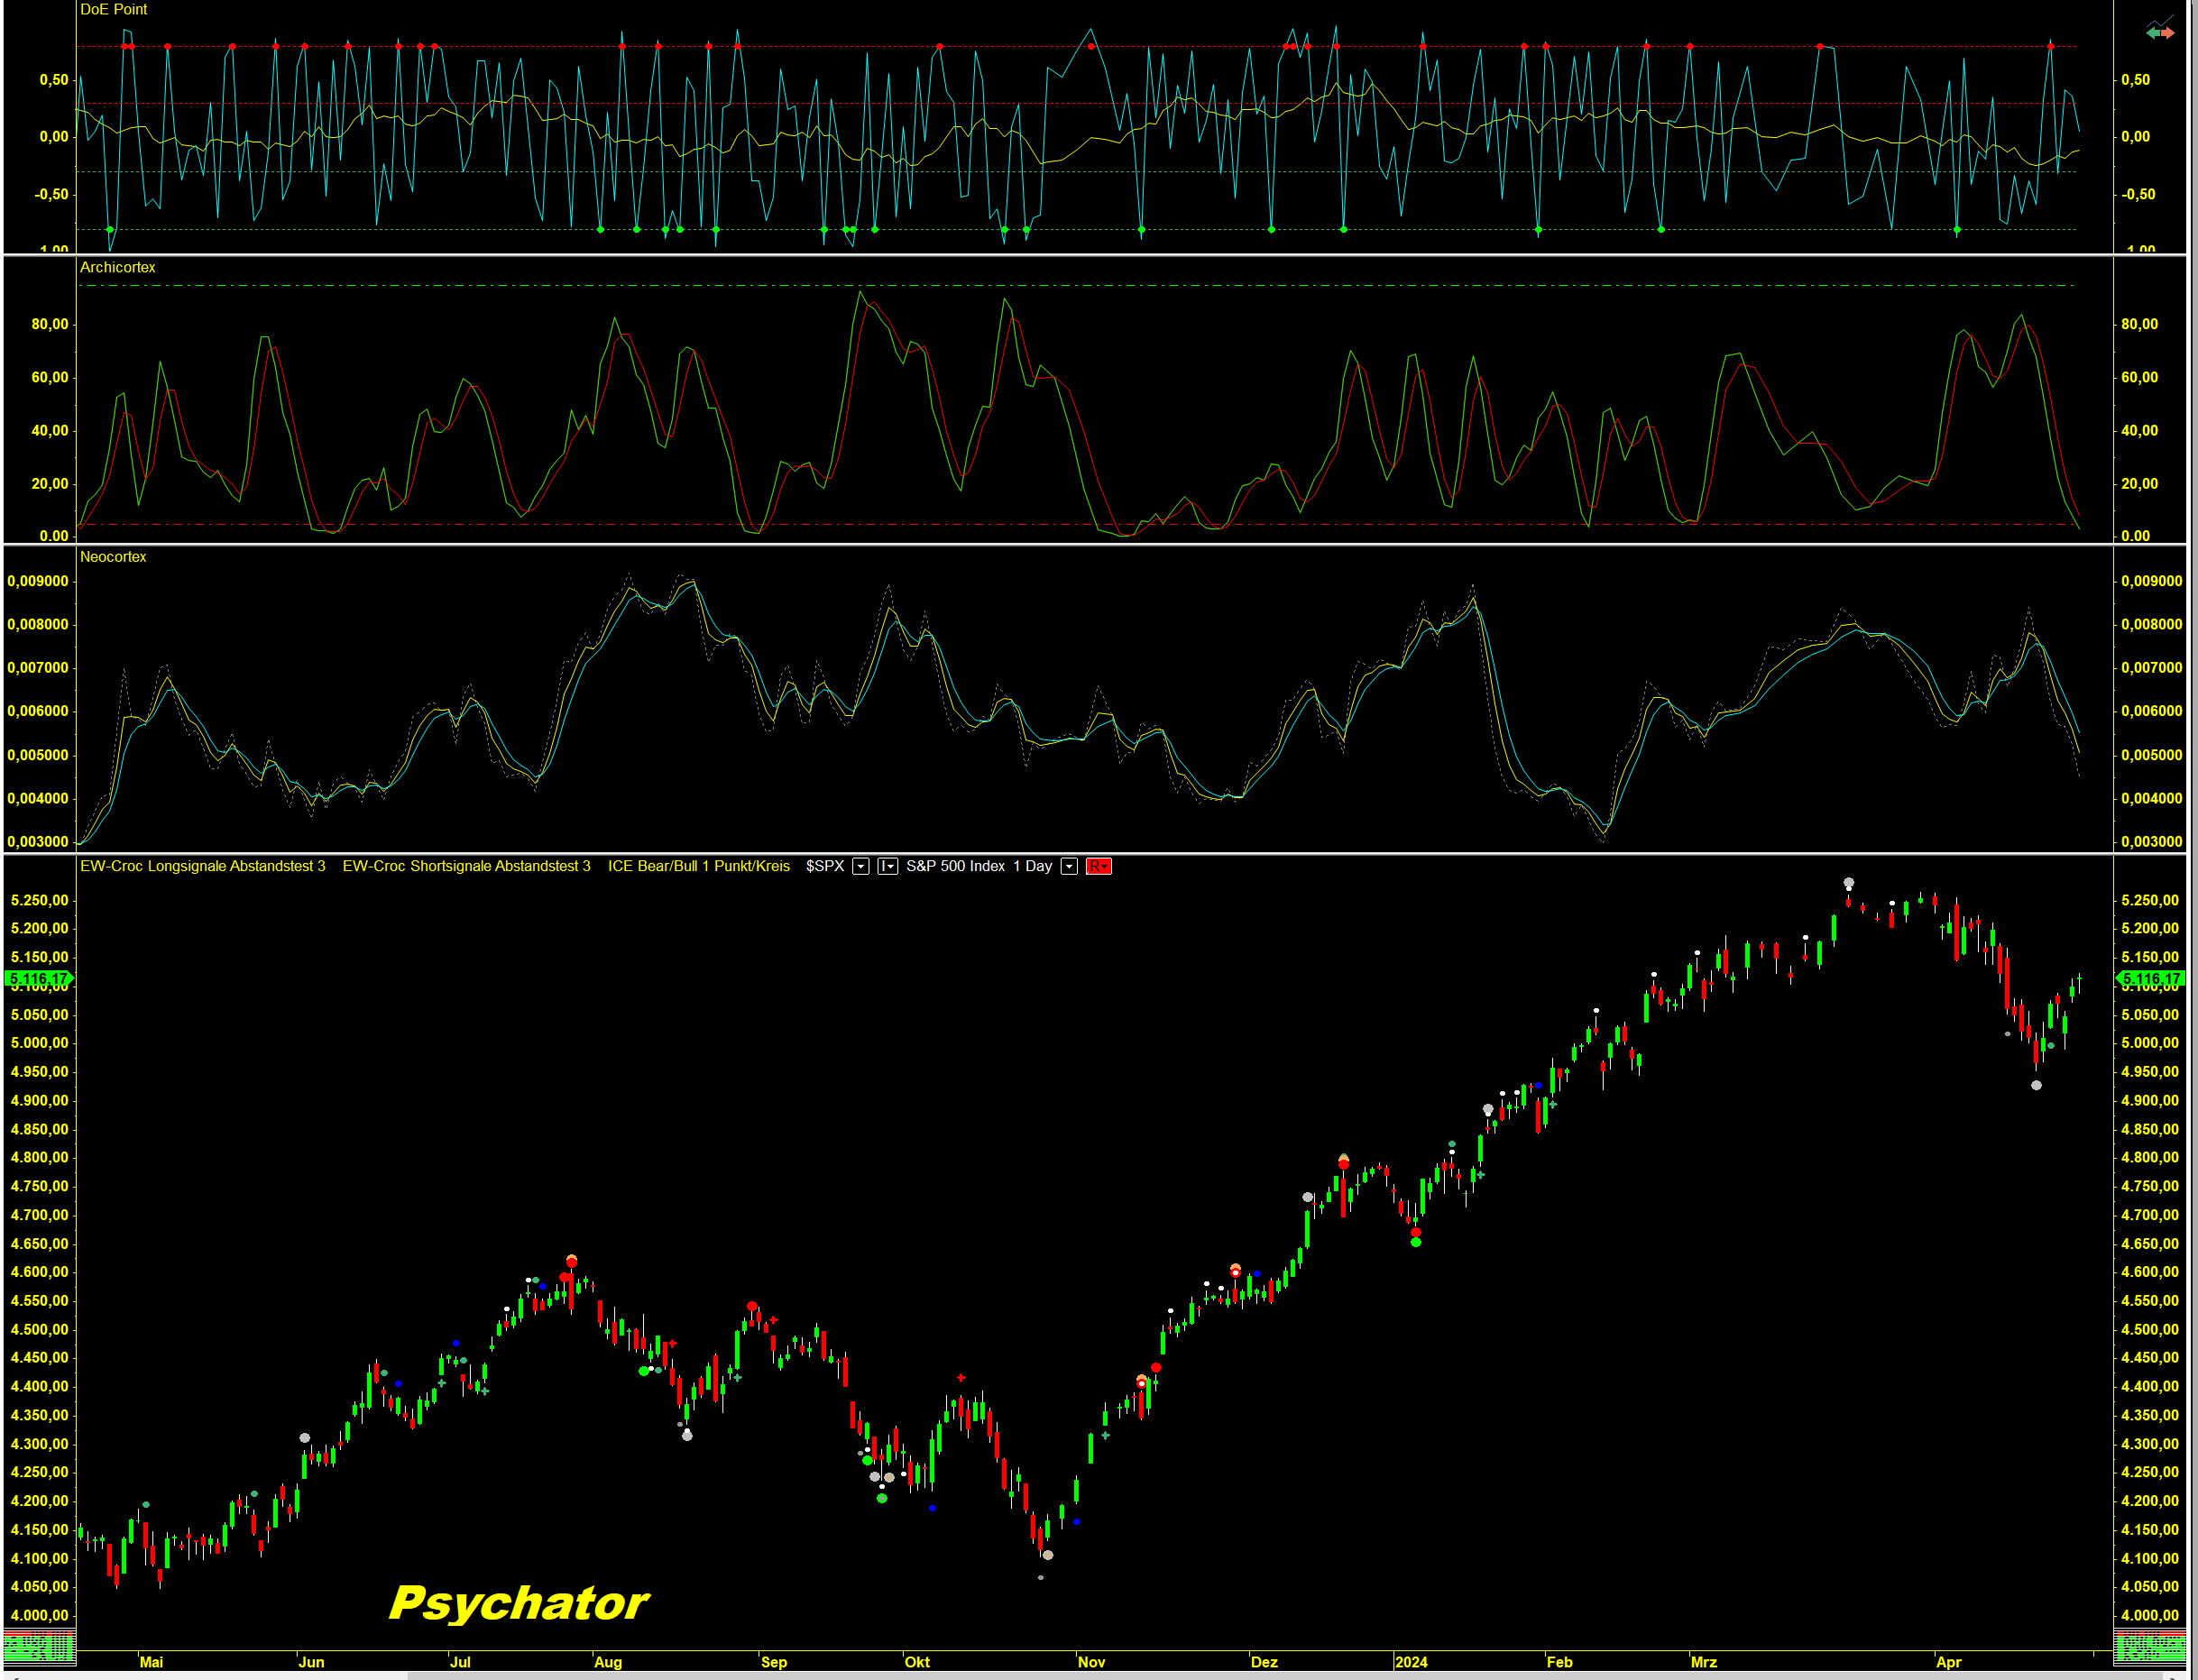Click bottom-right green-red corner icon
The image size is (2198, 1680).
[2149, 1647]
